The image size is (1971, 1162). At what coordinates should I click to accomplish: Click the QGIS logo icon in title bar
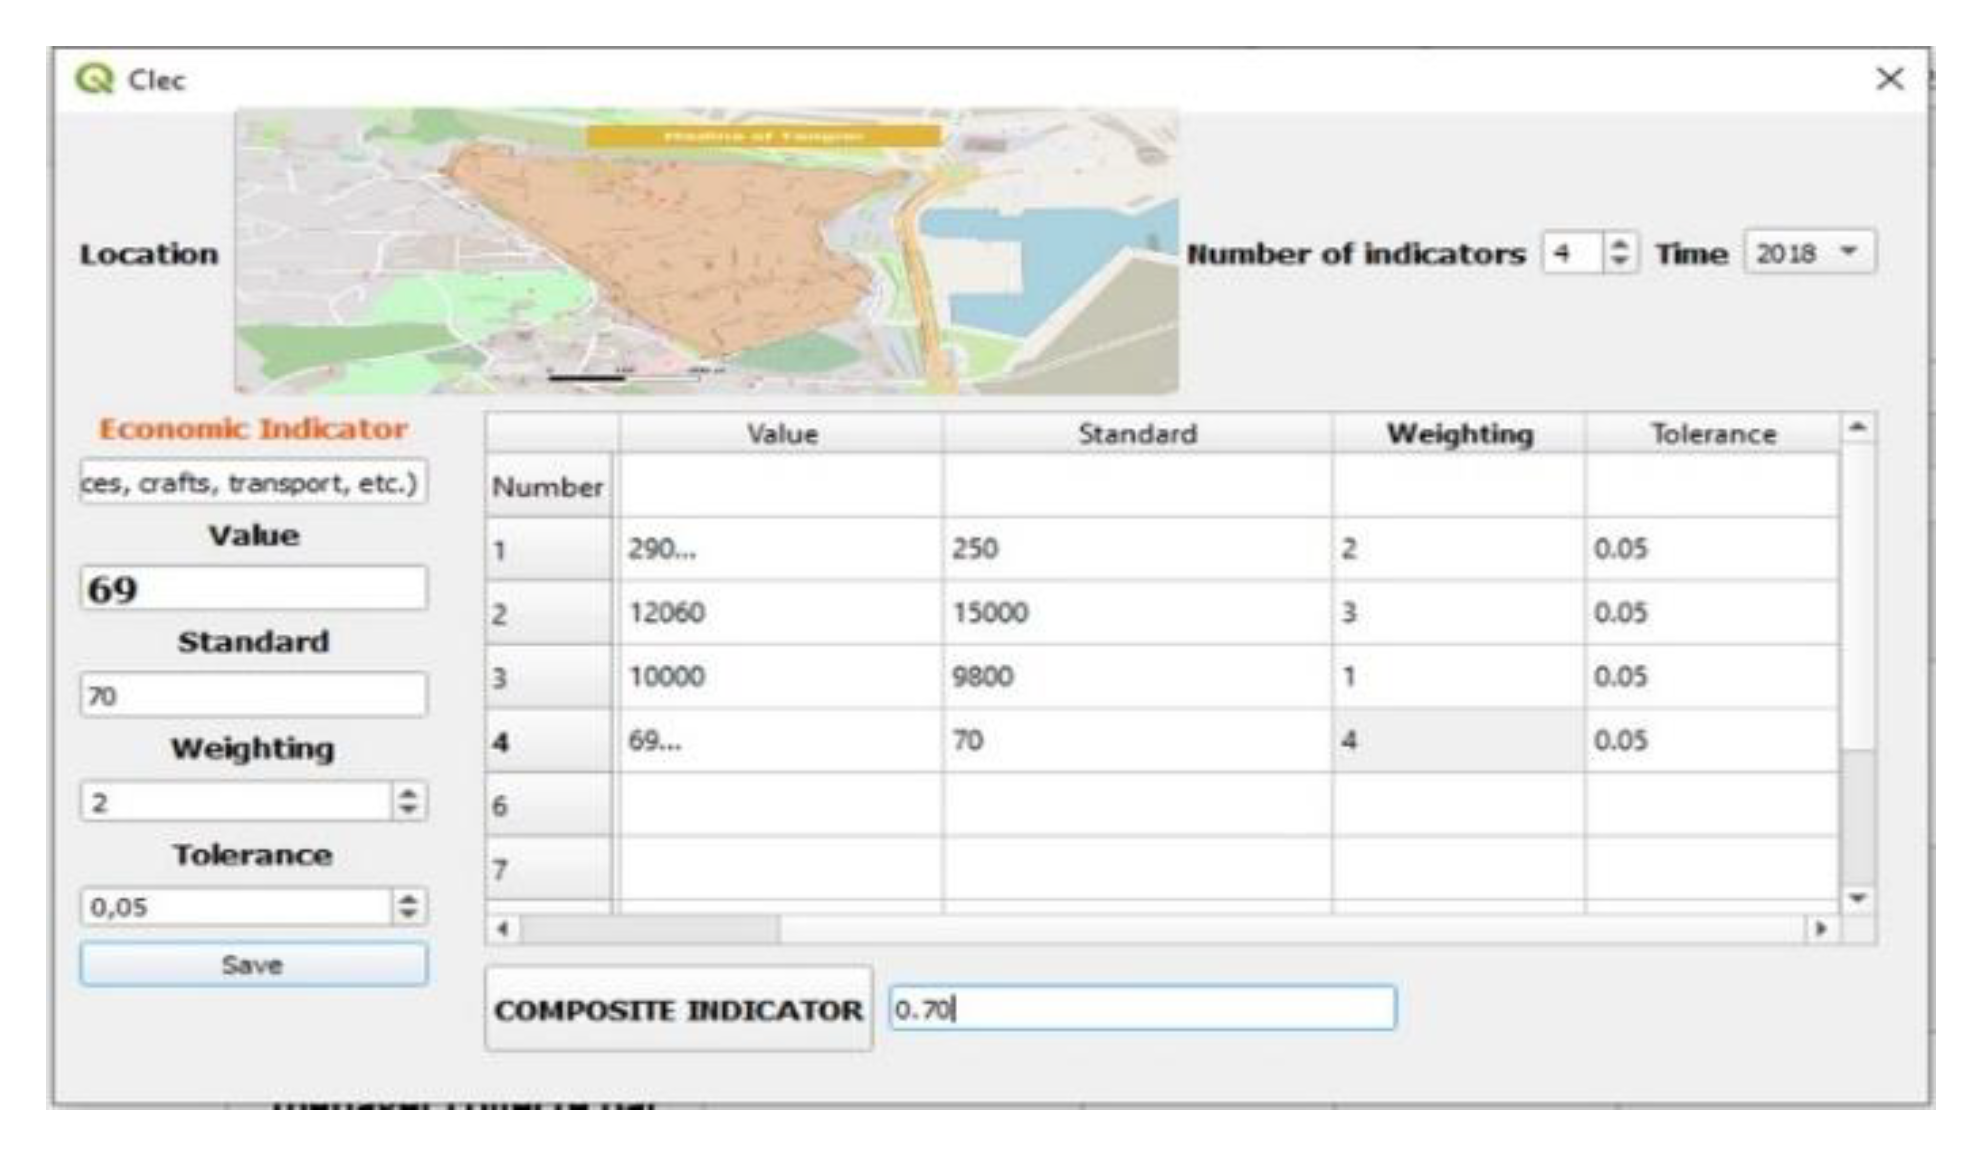(95, 79)
